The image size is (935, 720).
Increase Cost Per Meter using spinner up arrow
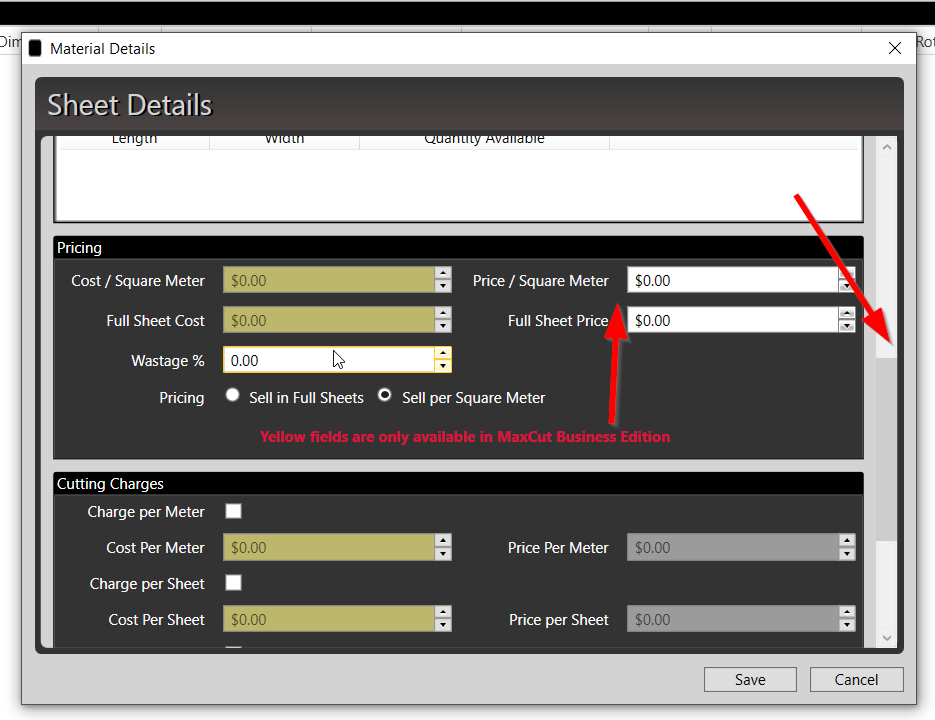click(443, 541)
